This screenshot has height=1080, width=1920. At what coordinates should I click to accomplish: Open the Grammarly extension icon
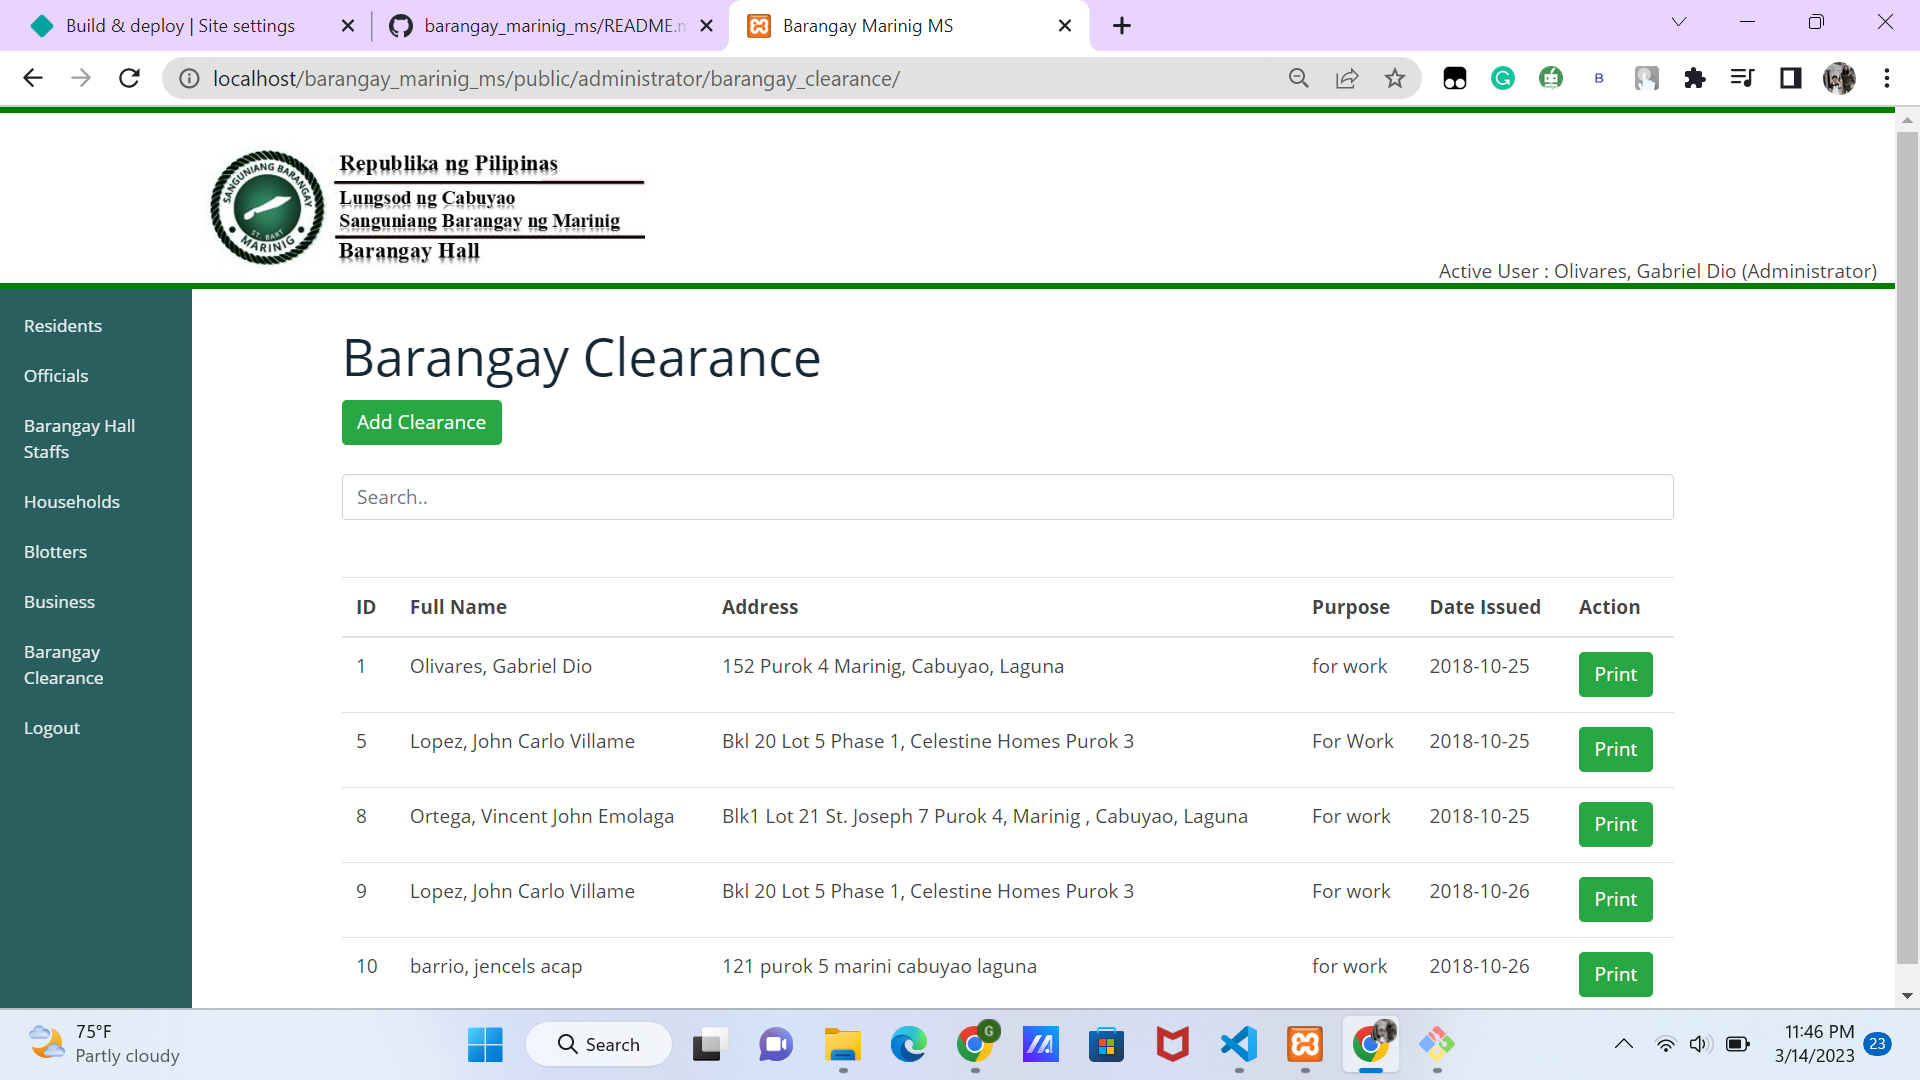coord(1502,78)
